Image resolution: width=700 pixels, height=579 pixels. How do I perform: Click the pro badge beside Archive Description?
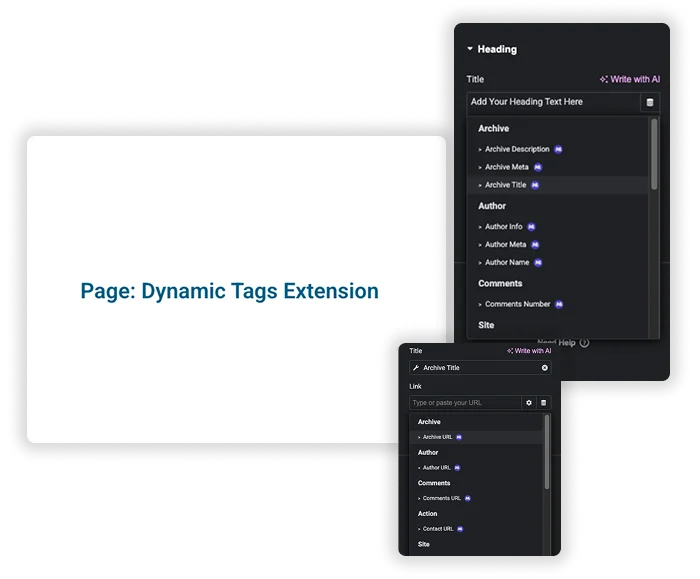[558, 150]
